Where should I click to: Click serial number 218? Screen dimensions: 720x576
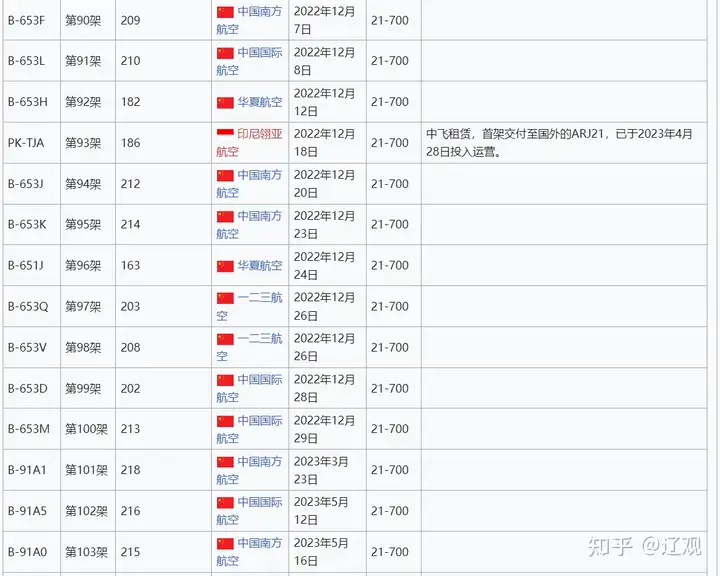(130, 470)
